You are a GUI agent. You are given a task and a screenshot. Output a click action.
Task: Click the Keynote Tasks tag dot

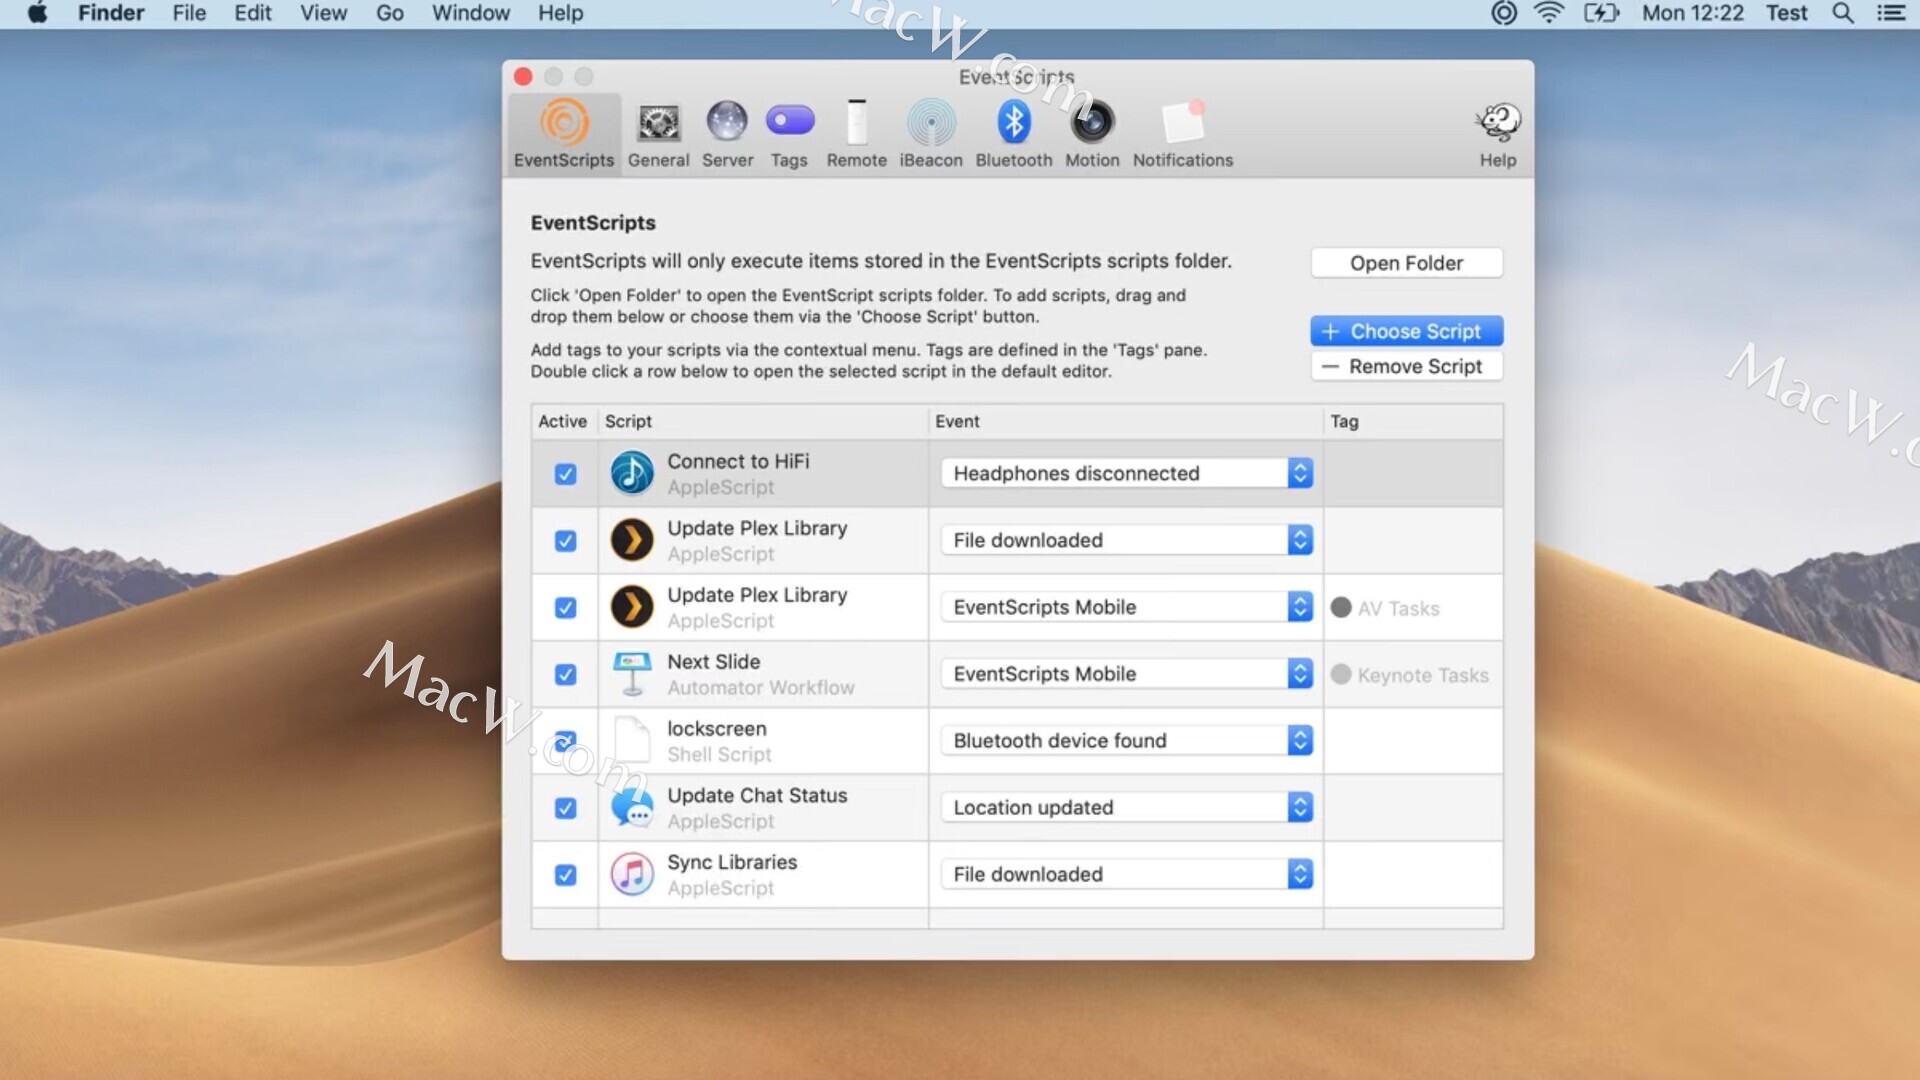coord(1341,674)
